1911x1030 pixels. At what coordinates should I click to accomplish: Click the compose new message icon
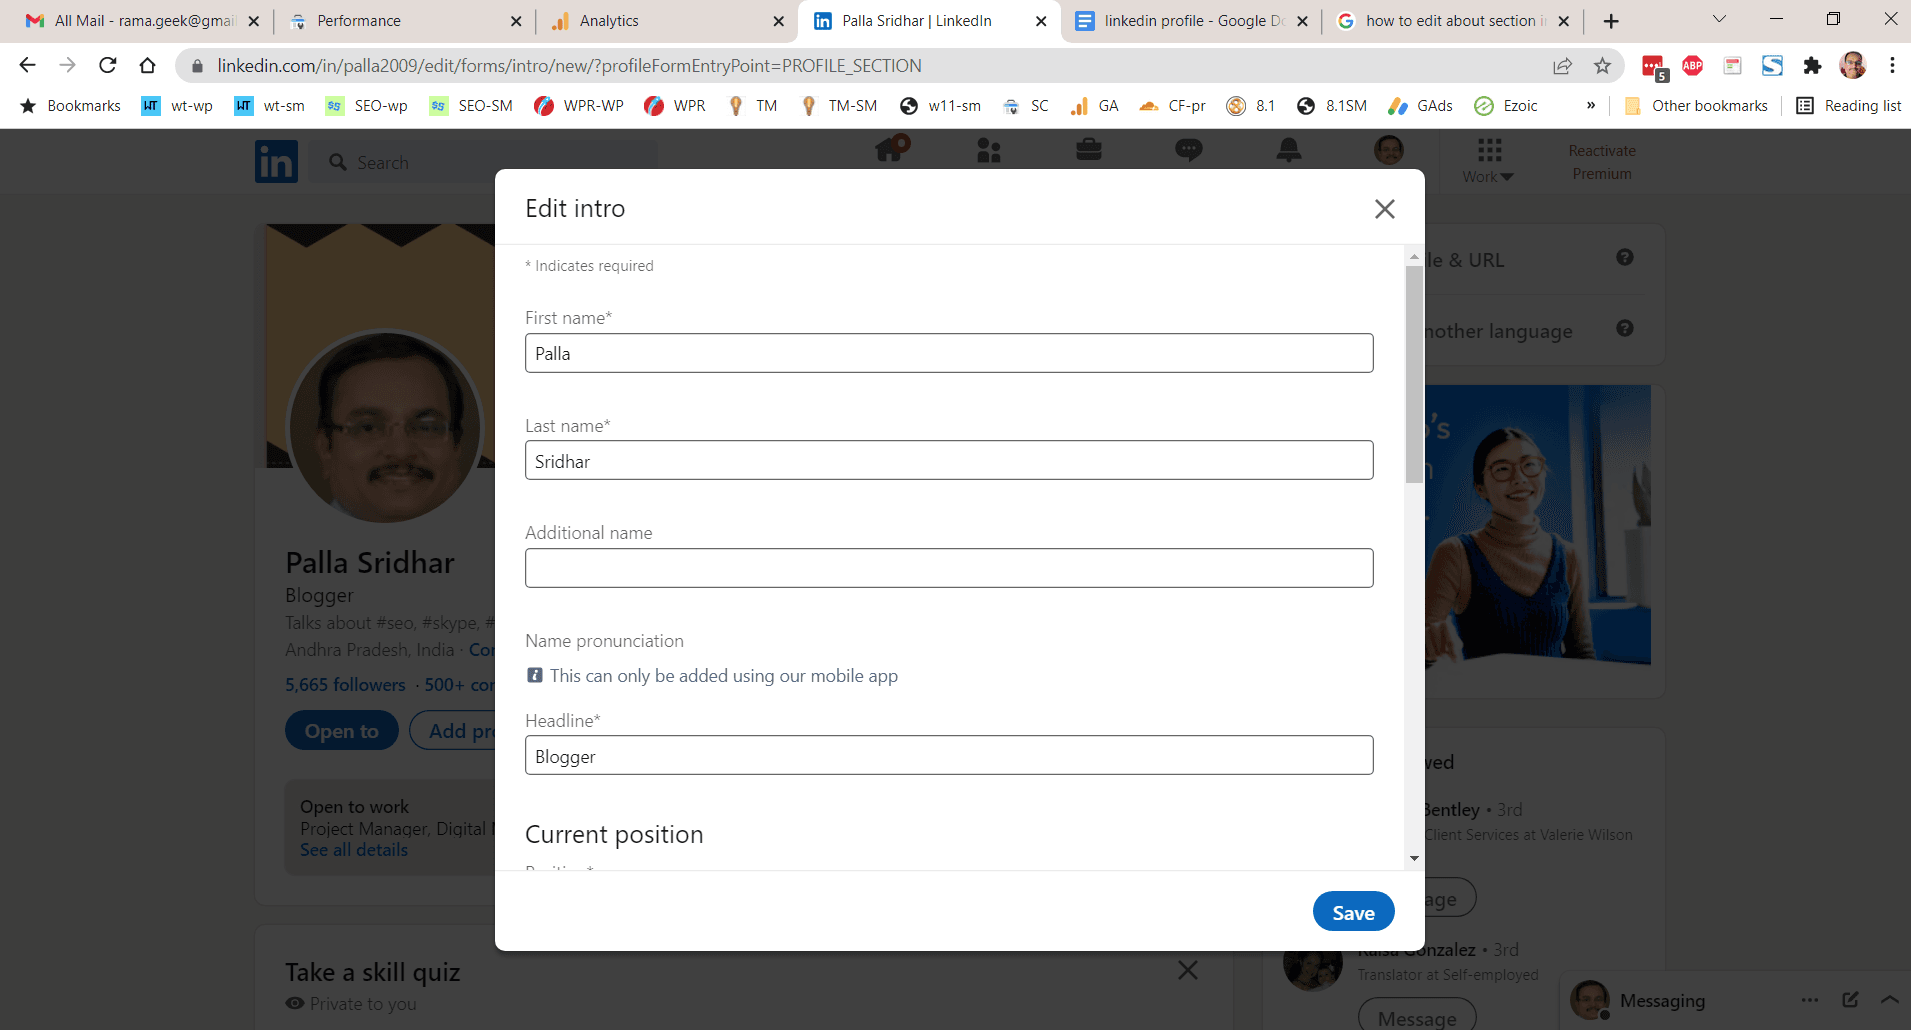point(1850,1000)
